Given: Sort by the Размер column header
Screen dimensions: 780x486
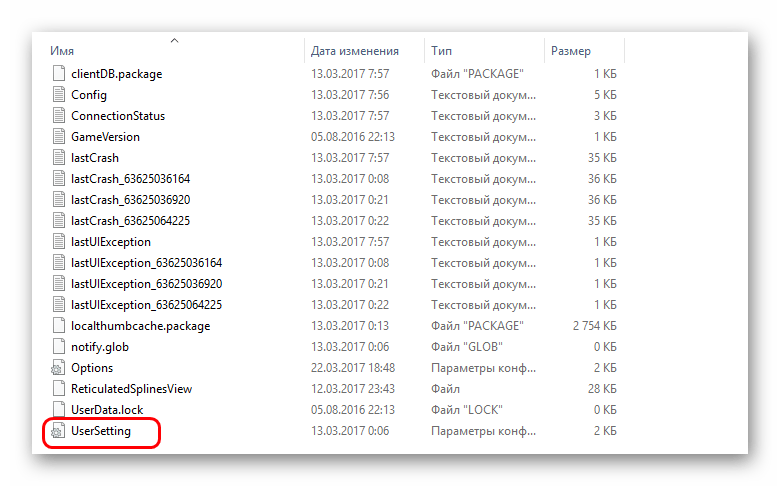Looking at the screenshot, I should 571,51.
